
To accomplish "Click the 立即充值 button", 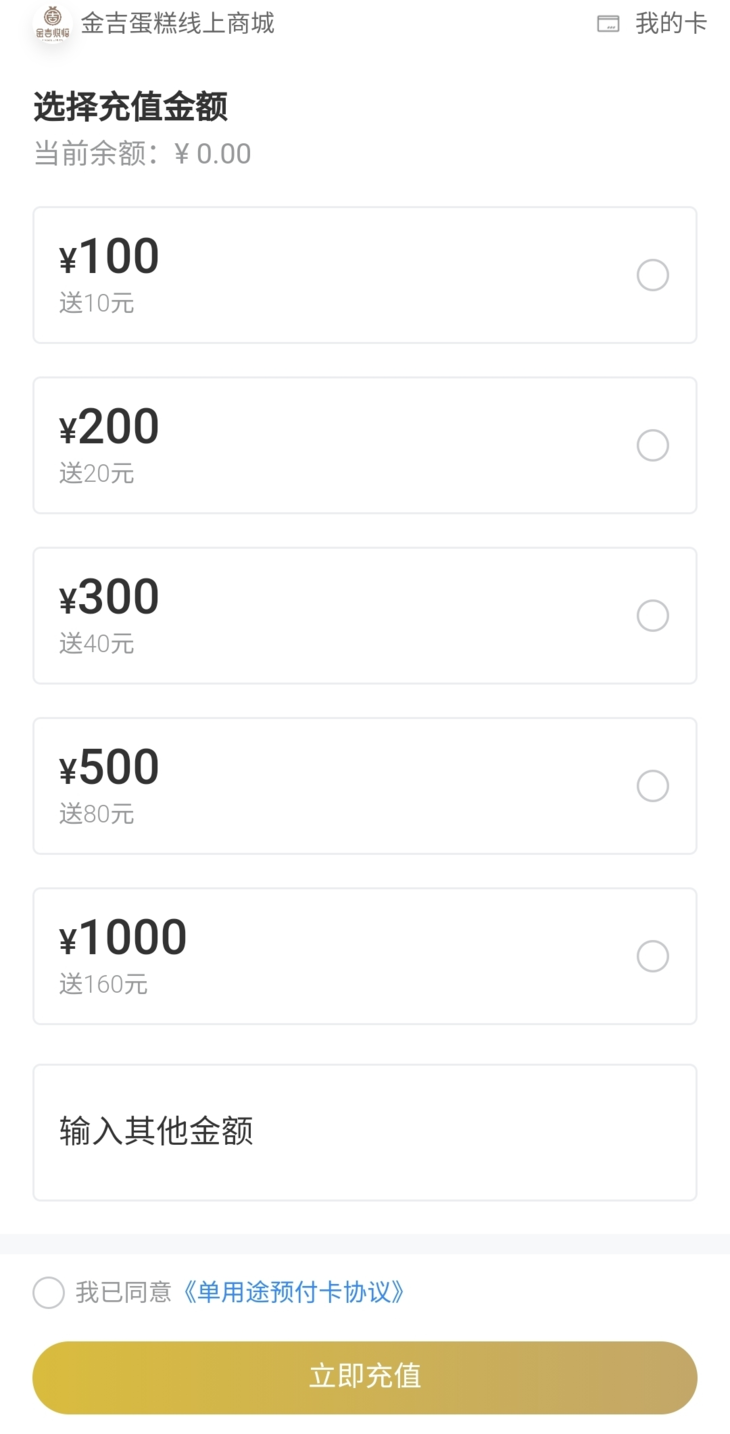I will coord(365,1377).
